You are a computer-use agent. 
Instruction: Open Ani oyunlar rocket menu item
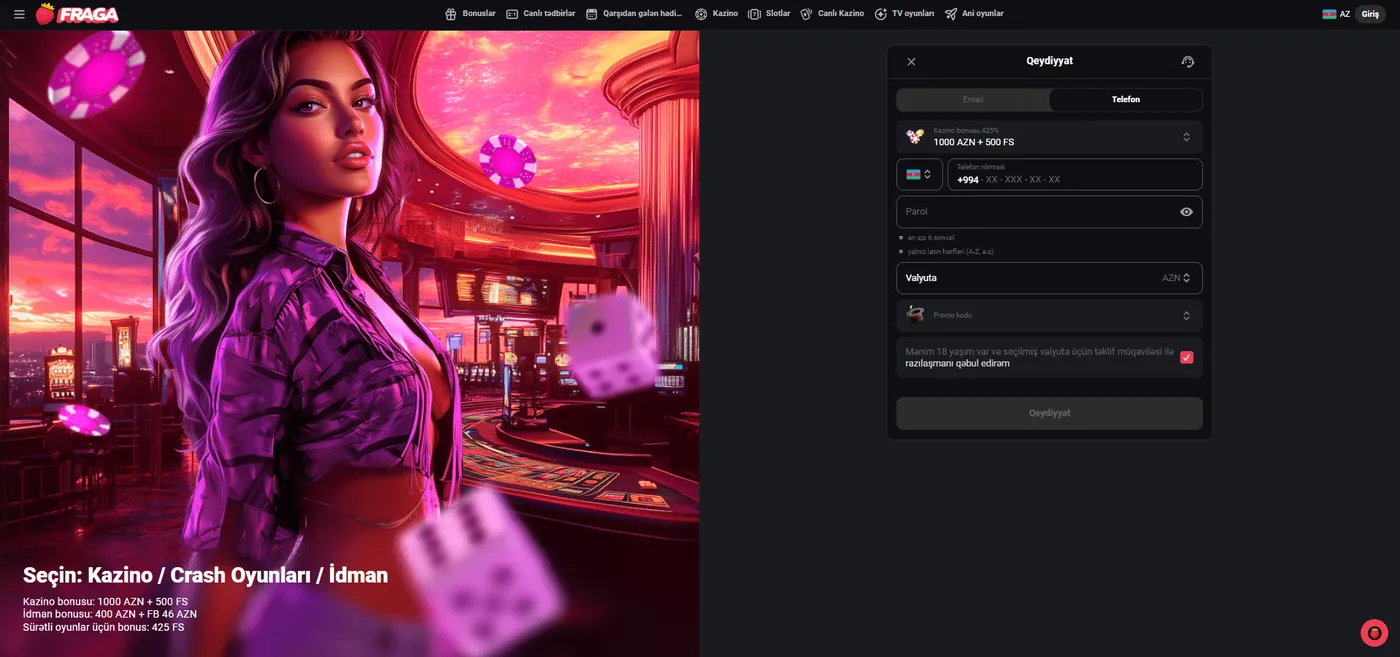974,14
